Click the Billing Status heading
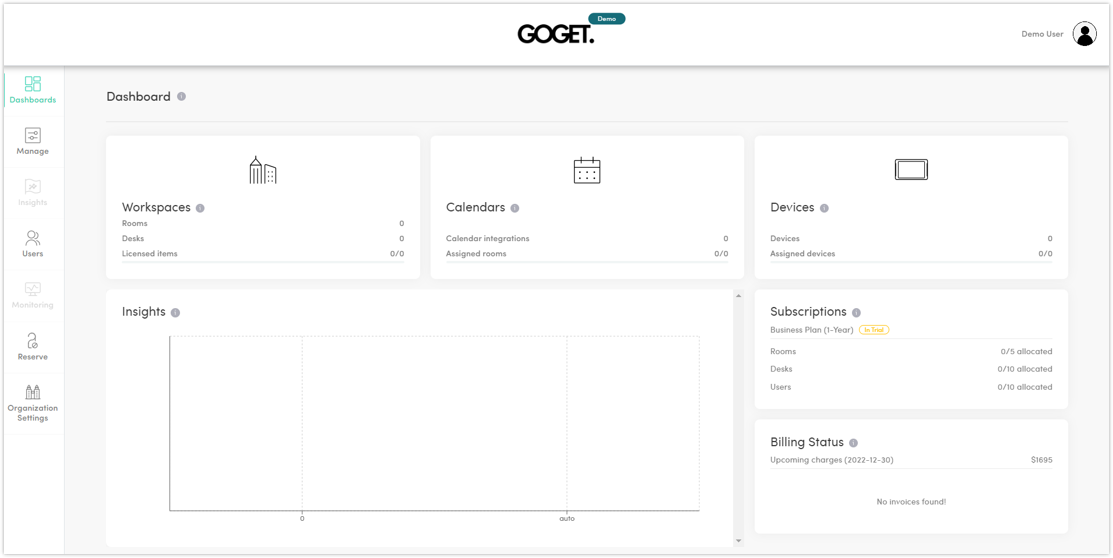This screenshot has height=558, width=1113. click(807, 442)
